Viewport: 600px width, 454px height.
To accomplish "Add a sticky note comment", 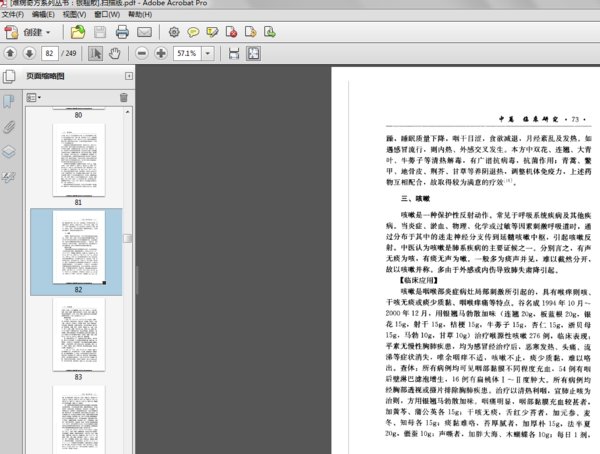I will (193, 32).
